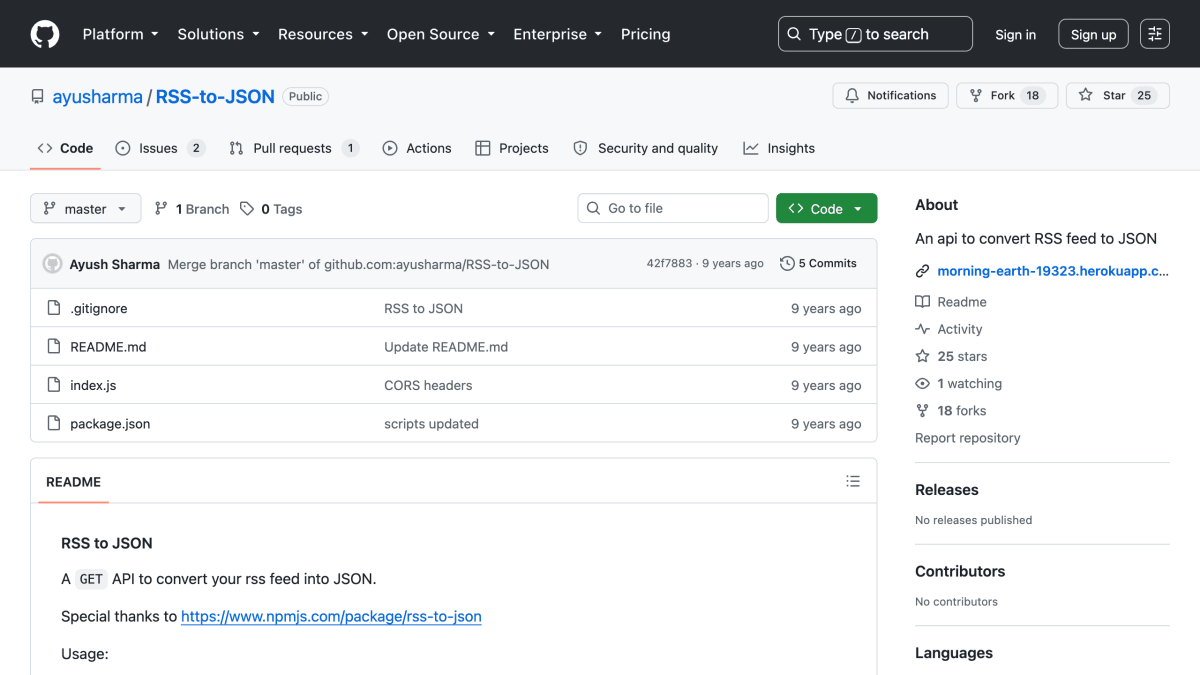Click Report repository
This screenshot has height=675, width=1200.
point(968,438)
